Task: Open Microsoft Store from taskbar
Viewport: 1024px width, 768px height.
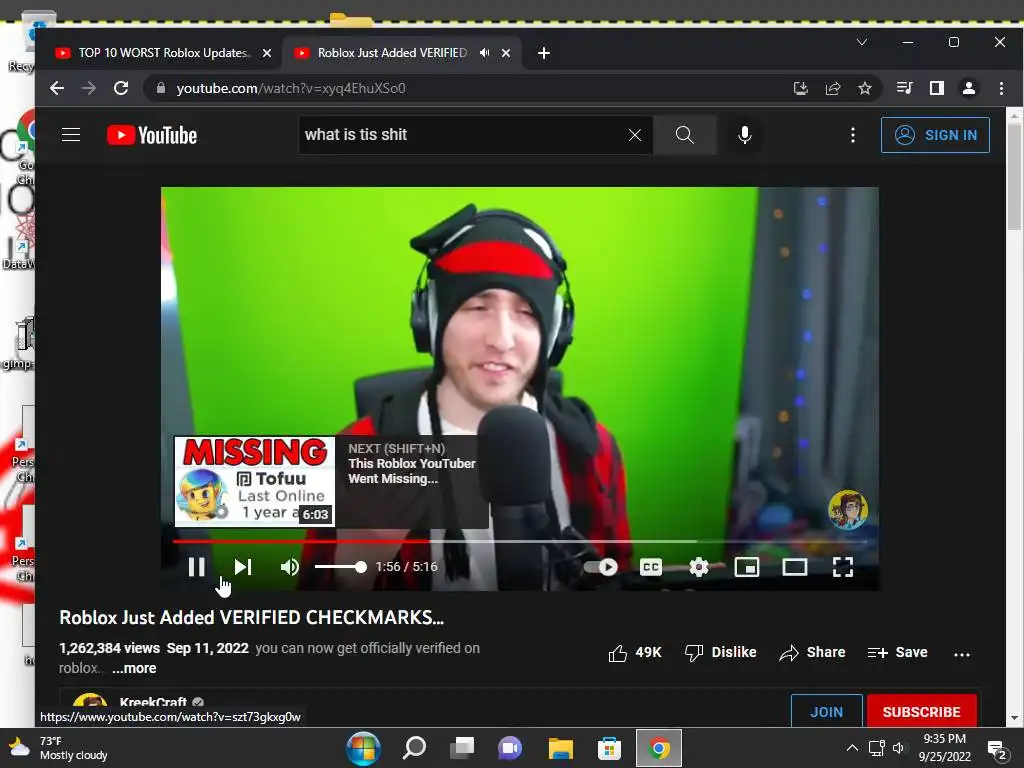Action: pos(609,748)
